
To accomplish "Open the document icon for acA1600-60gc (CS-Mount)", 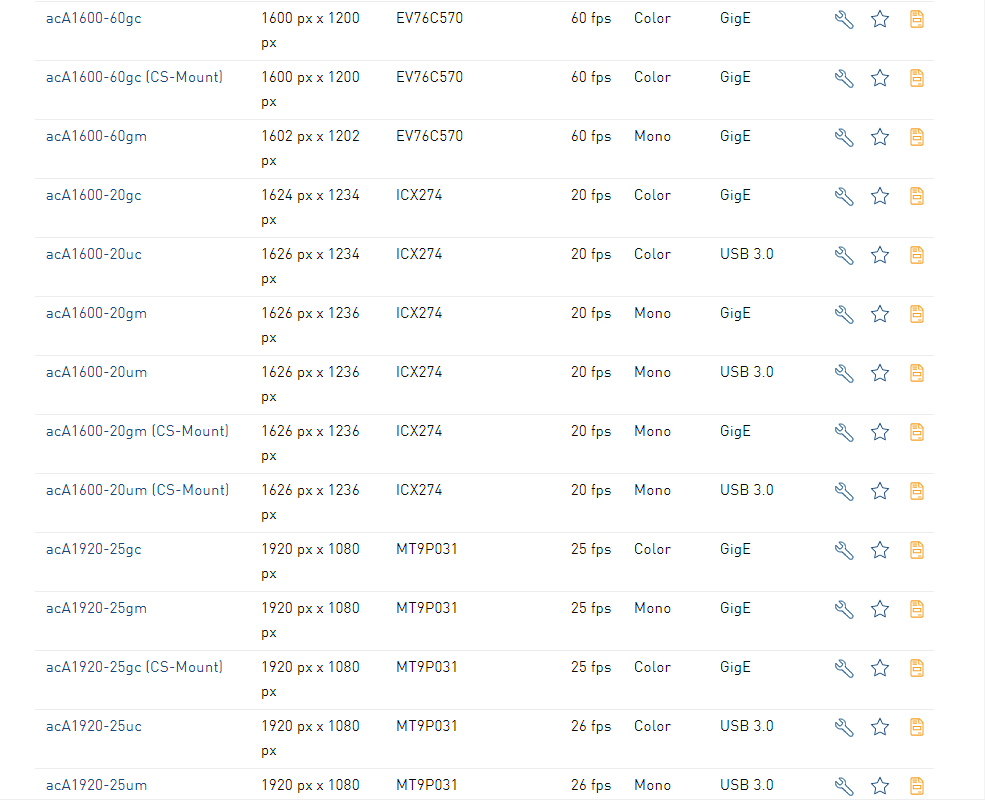I will (x=916, y=78).
